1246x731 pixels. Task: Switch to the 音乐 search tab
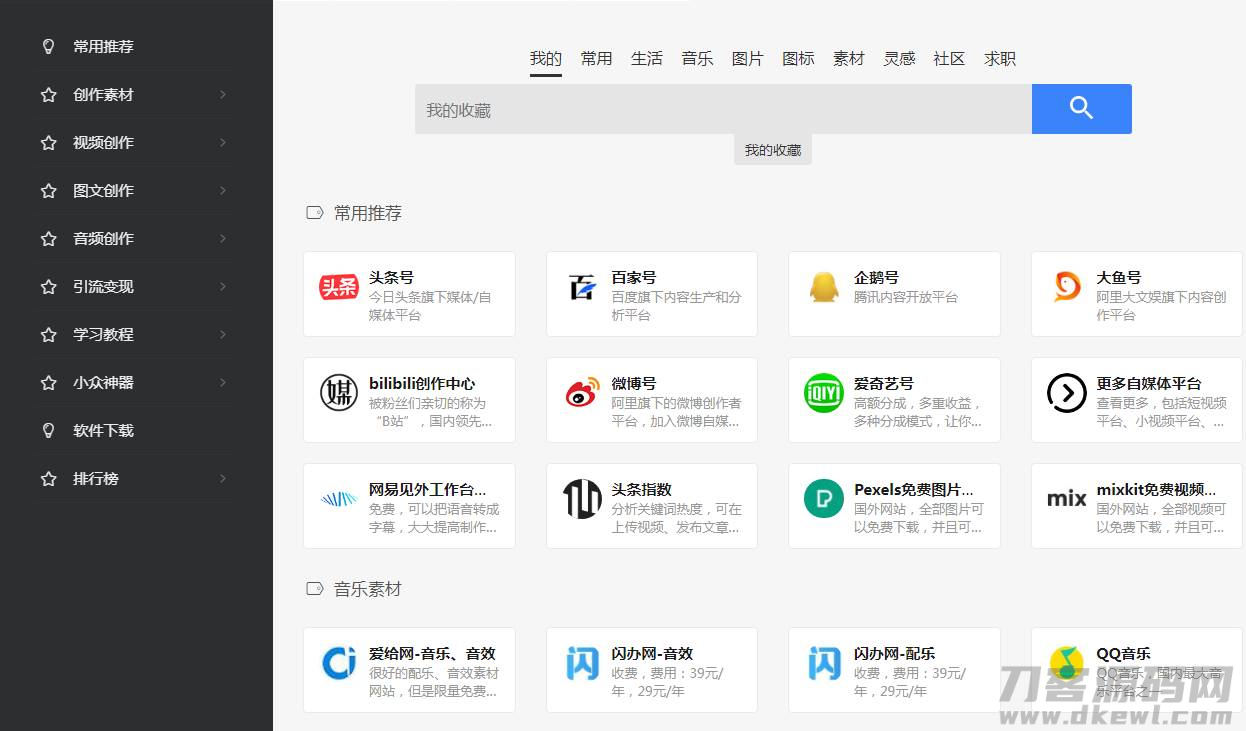coord(697,59)
